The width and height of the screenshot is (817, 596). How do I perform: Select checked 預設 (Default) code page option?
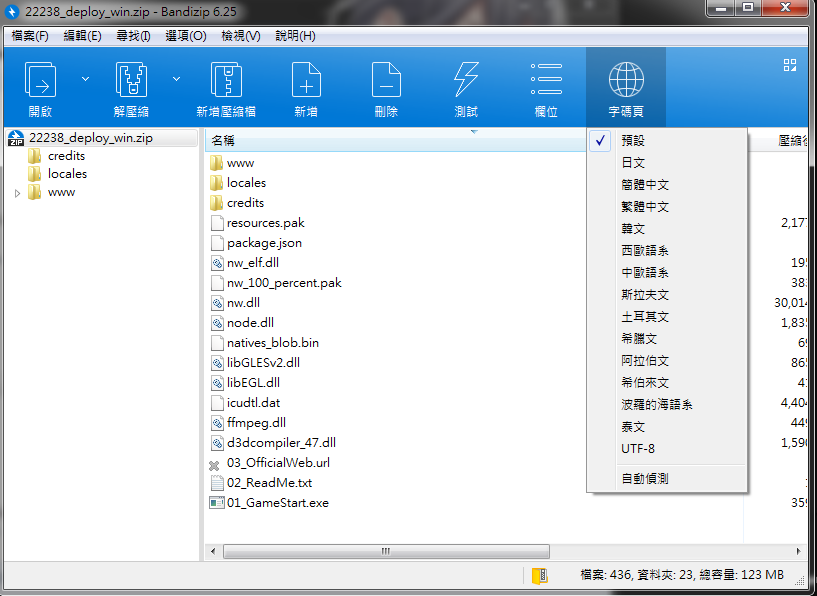(x=667, y=140)
